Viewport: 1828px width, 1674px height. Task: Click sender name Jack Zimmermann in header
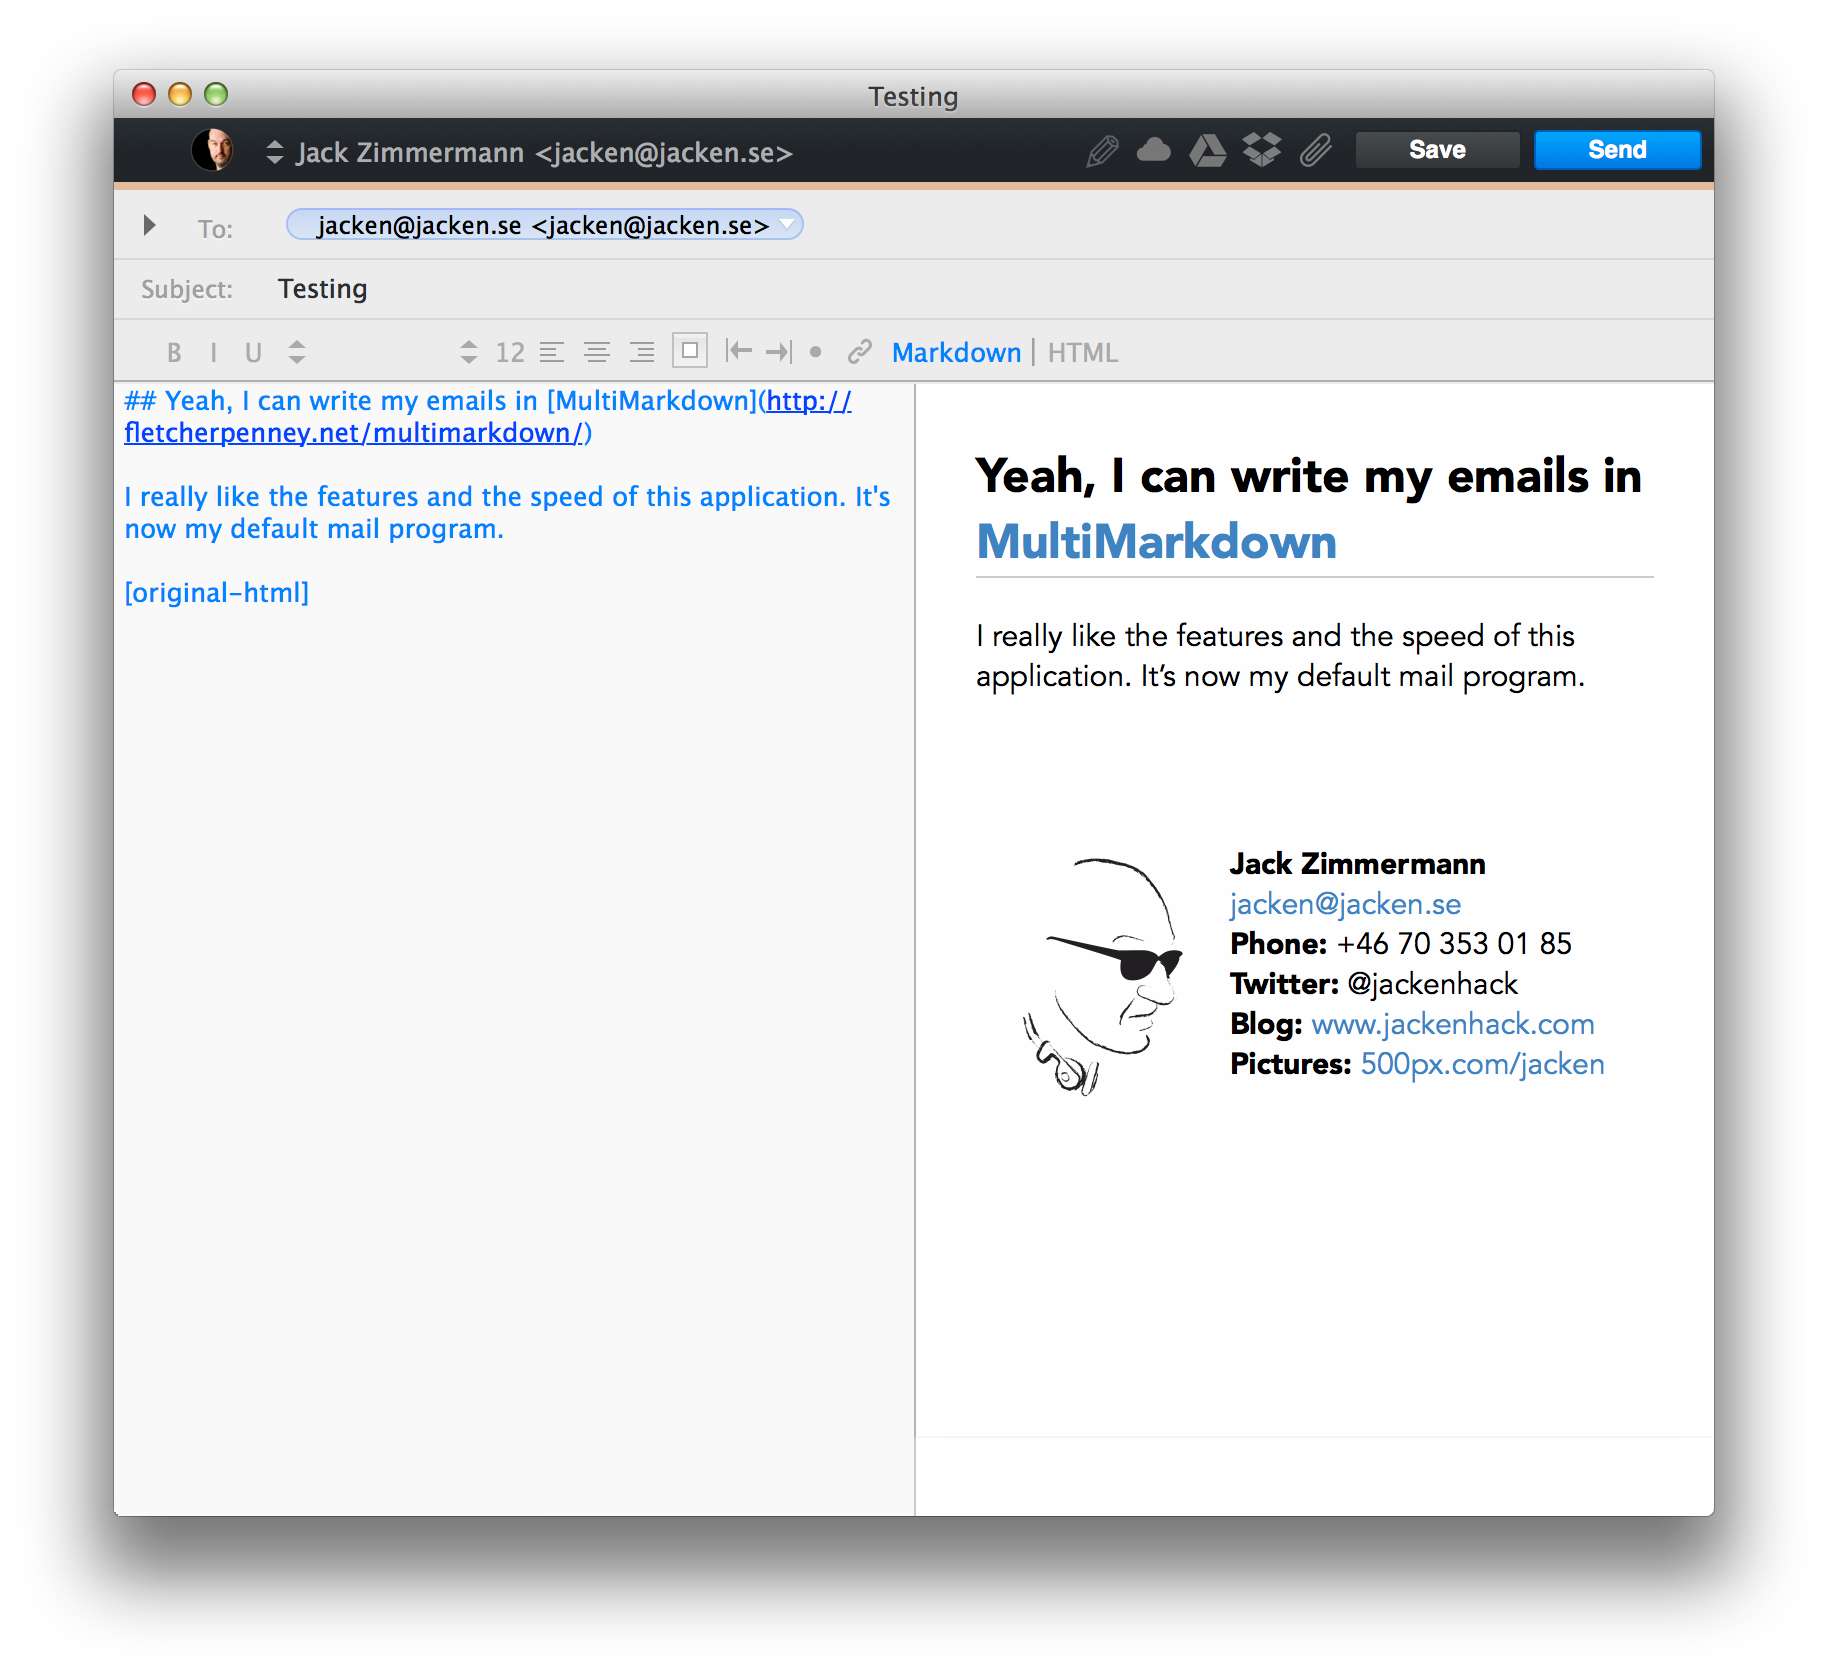point(410,152)
